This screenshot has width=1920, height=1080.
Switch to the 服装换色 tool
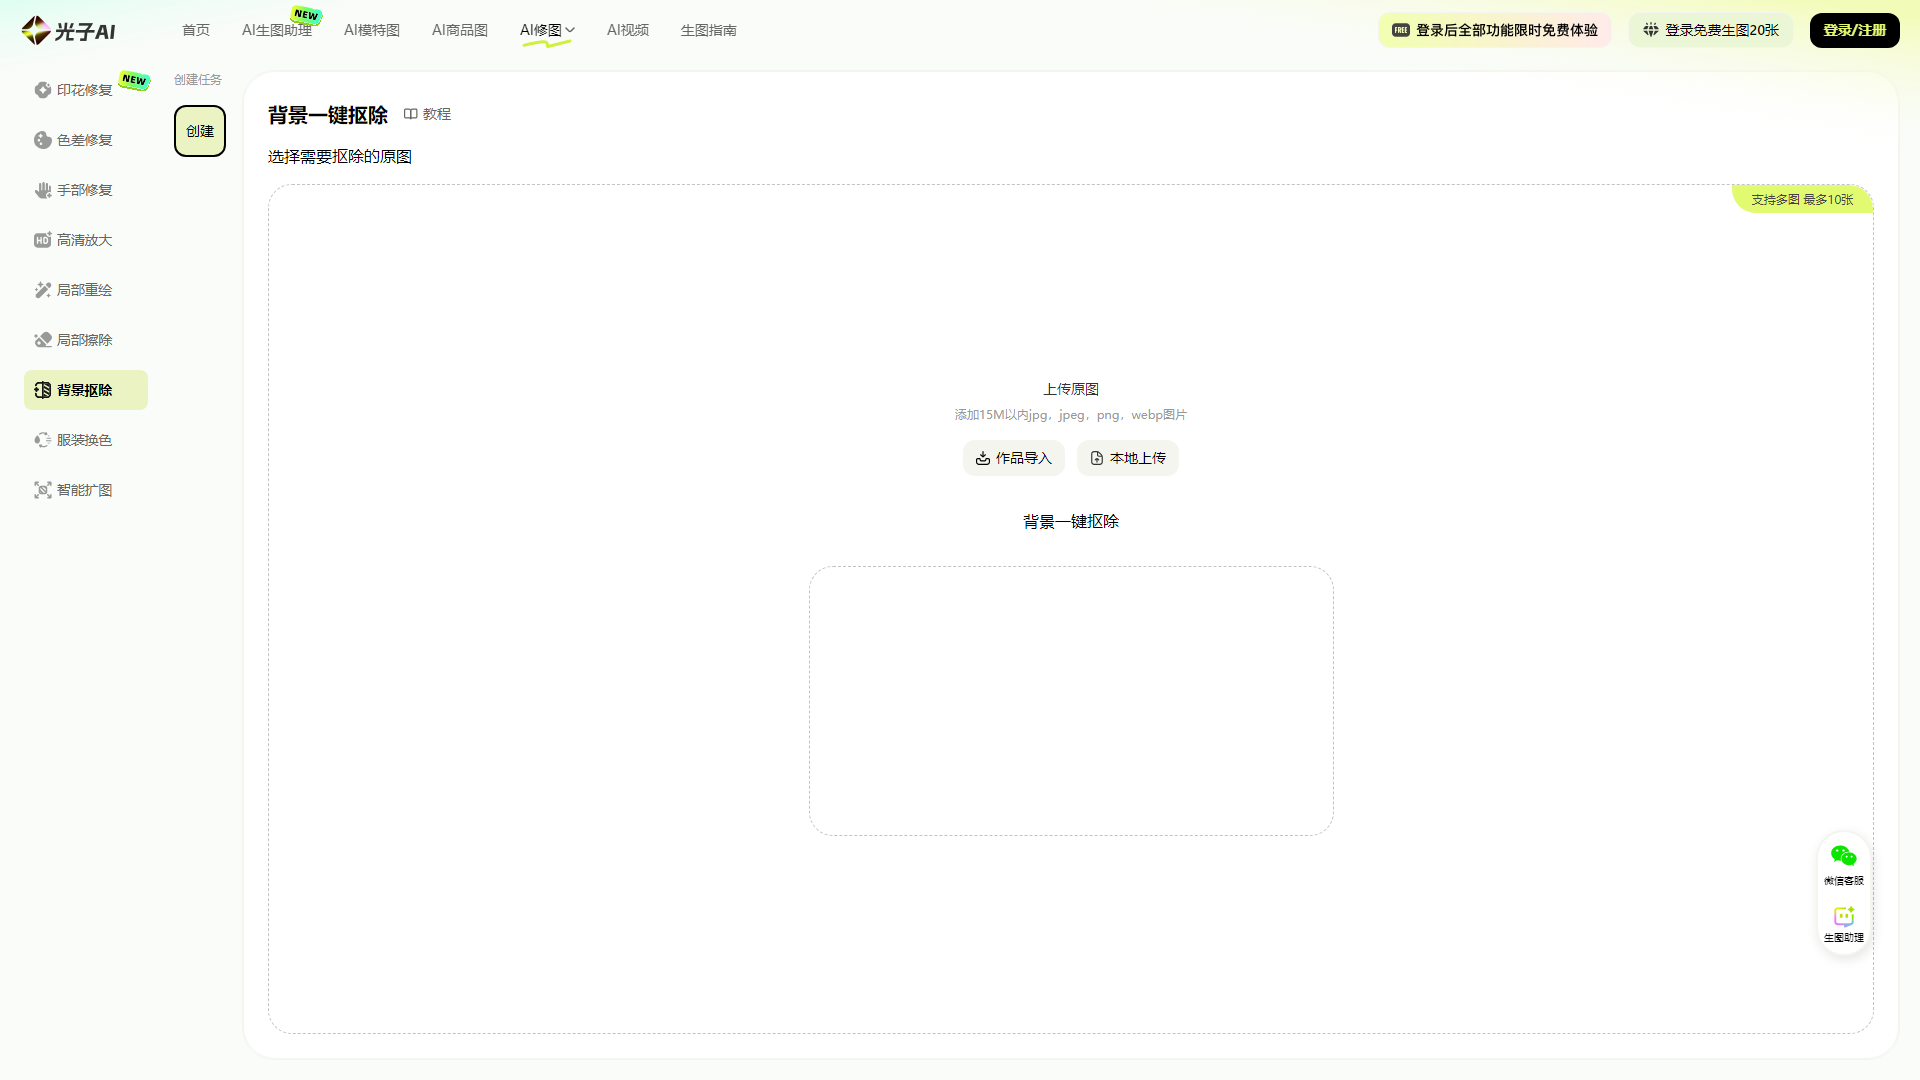pos(85,440)
